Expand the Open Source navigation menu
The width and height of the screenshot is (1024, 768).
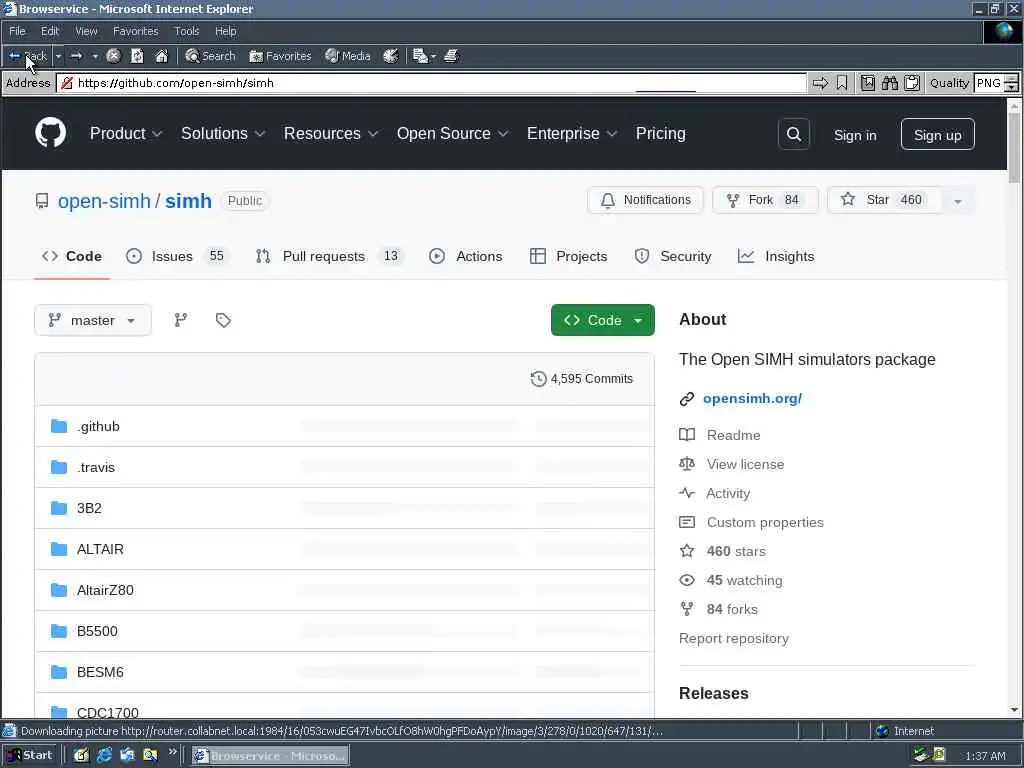pyautogui.click(x=453, y=134)
